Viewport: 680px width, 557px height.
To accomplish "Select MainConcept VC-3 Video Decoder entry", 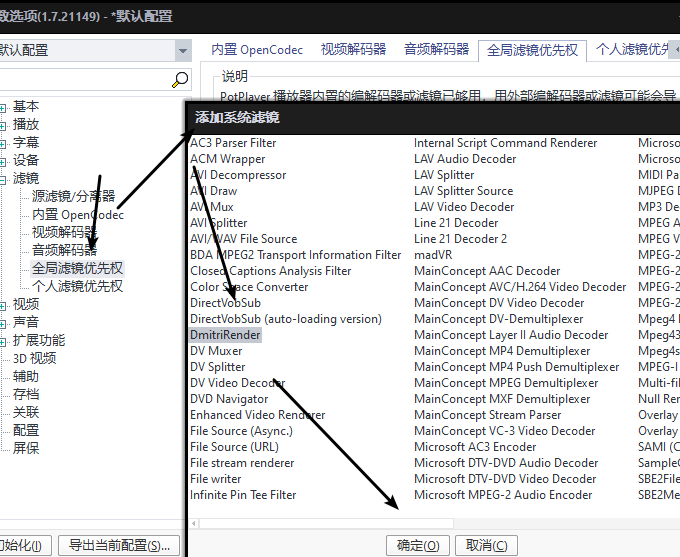I will 504,431.
